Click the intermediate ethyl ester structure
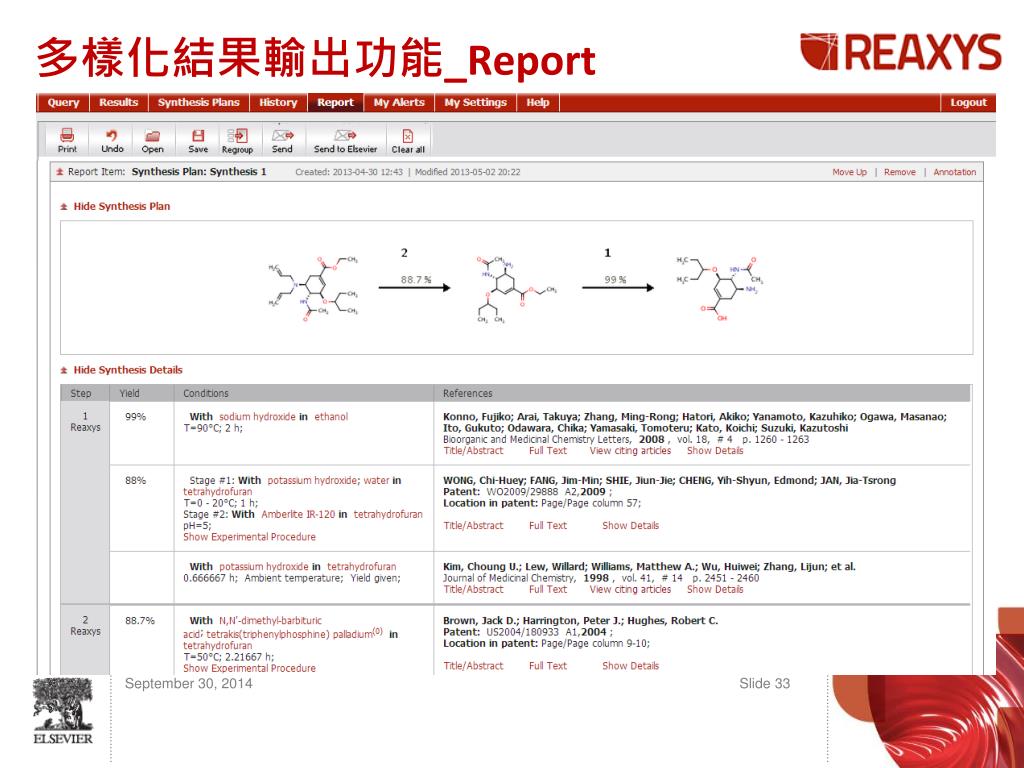 pos(516,289)
